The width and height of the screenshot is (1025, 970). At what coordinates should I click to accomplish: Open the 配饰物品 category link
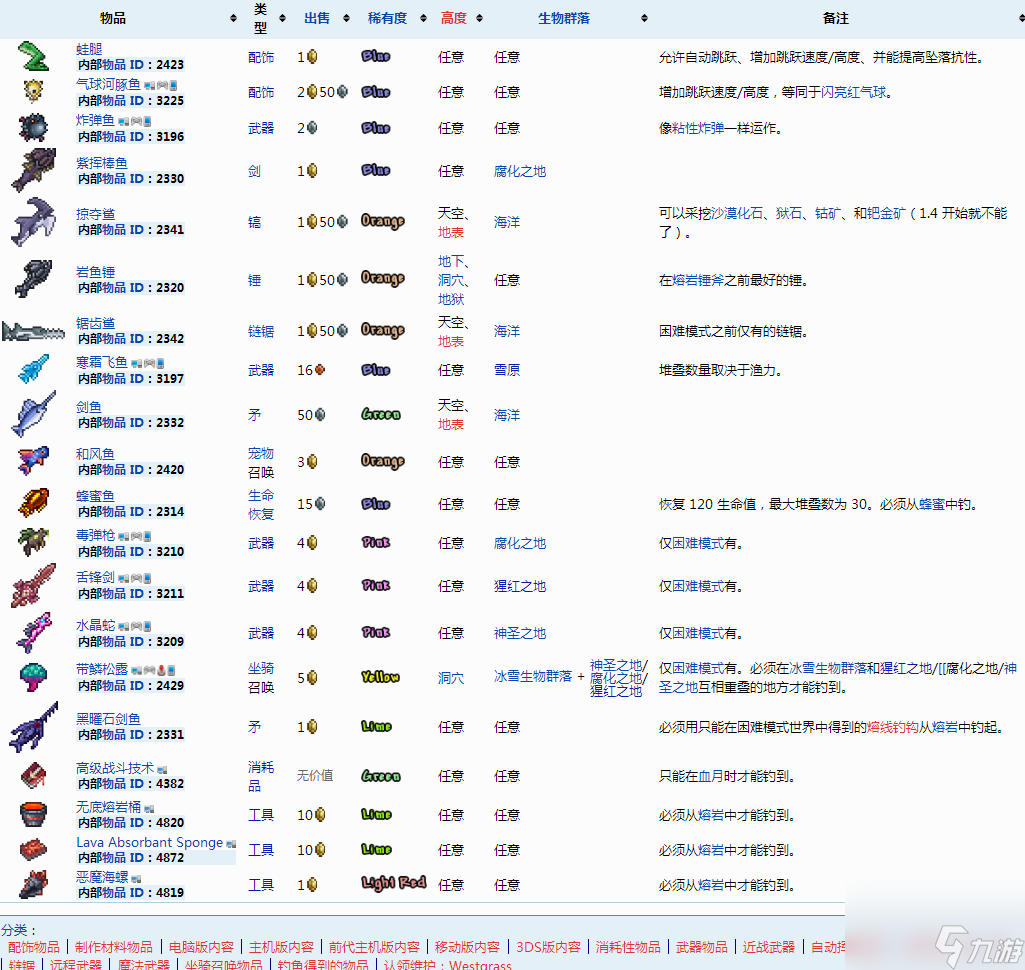pos(33,947)
